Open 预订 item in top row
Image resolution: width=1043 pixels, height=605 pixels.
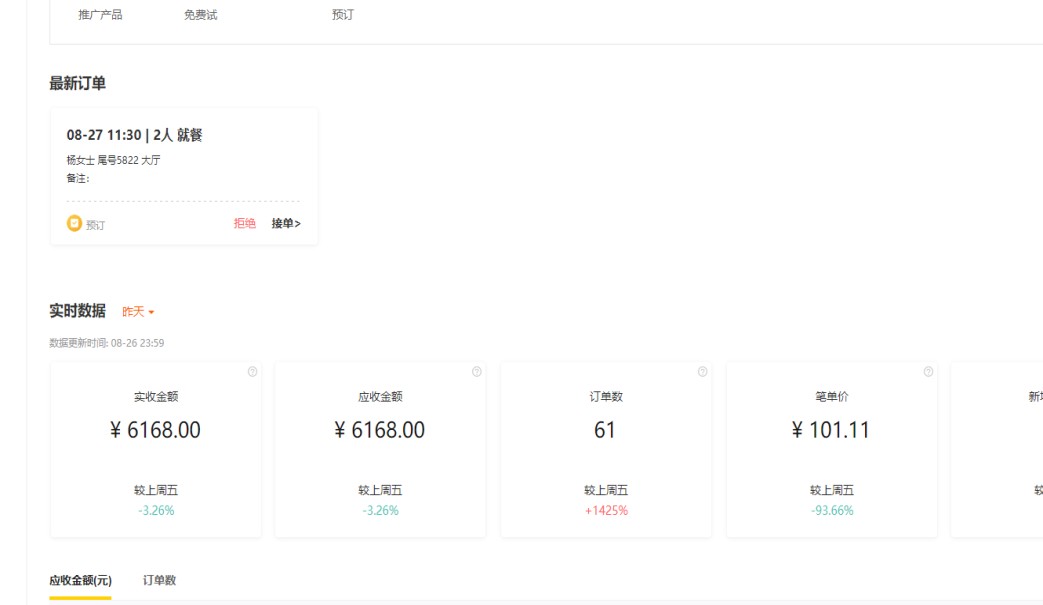[x=342, y=15]
